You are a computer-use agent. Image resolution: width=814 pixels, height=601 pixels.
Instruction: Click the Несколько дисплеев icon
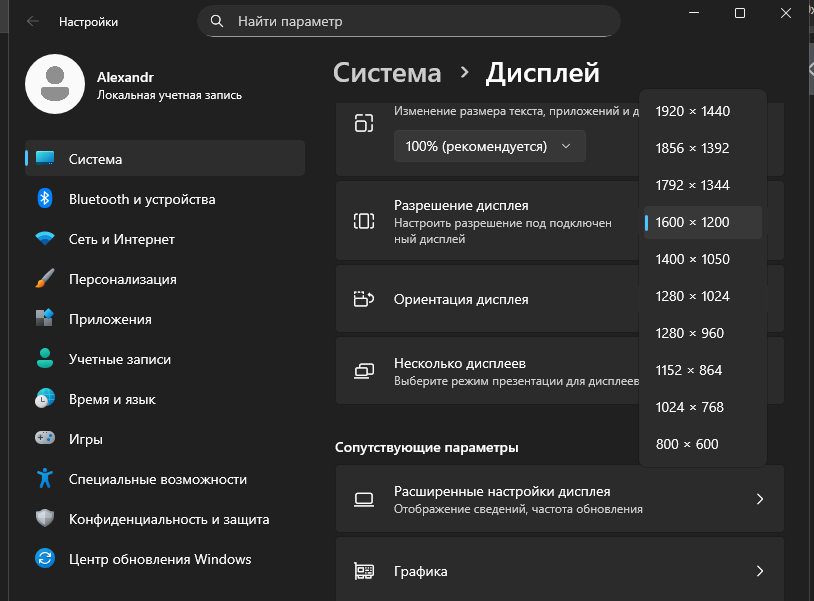(364, 371)
